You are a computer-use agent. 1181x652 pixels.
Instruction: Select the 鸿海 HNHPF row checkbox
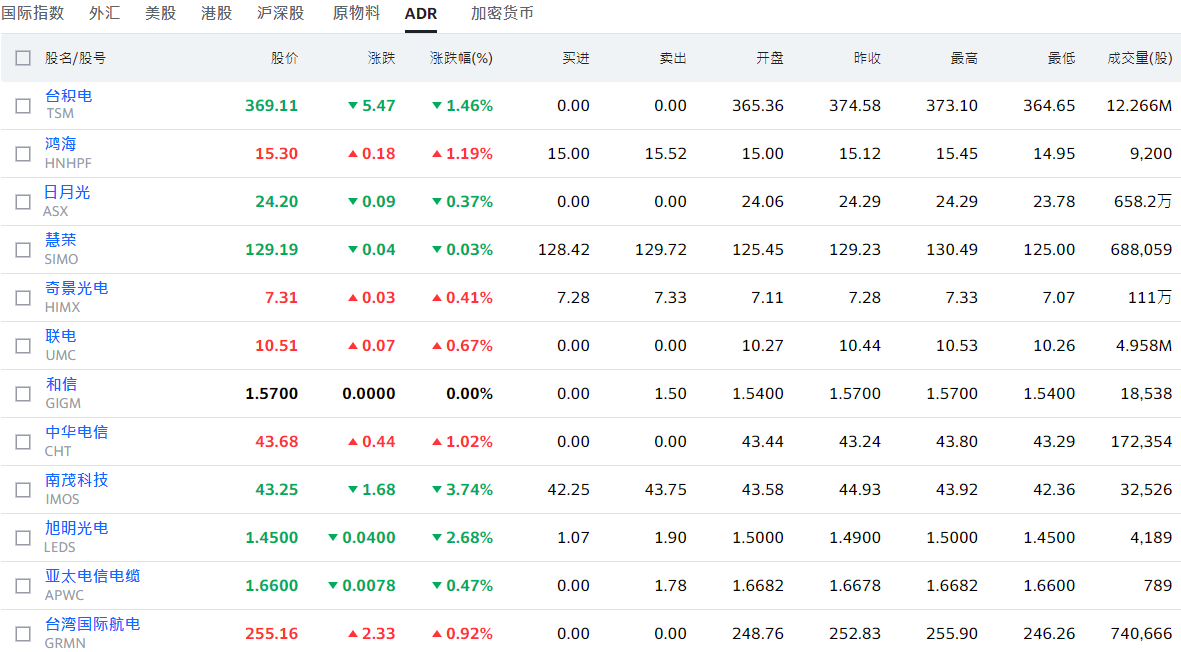click(23, 154)
